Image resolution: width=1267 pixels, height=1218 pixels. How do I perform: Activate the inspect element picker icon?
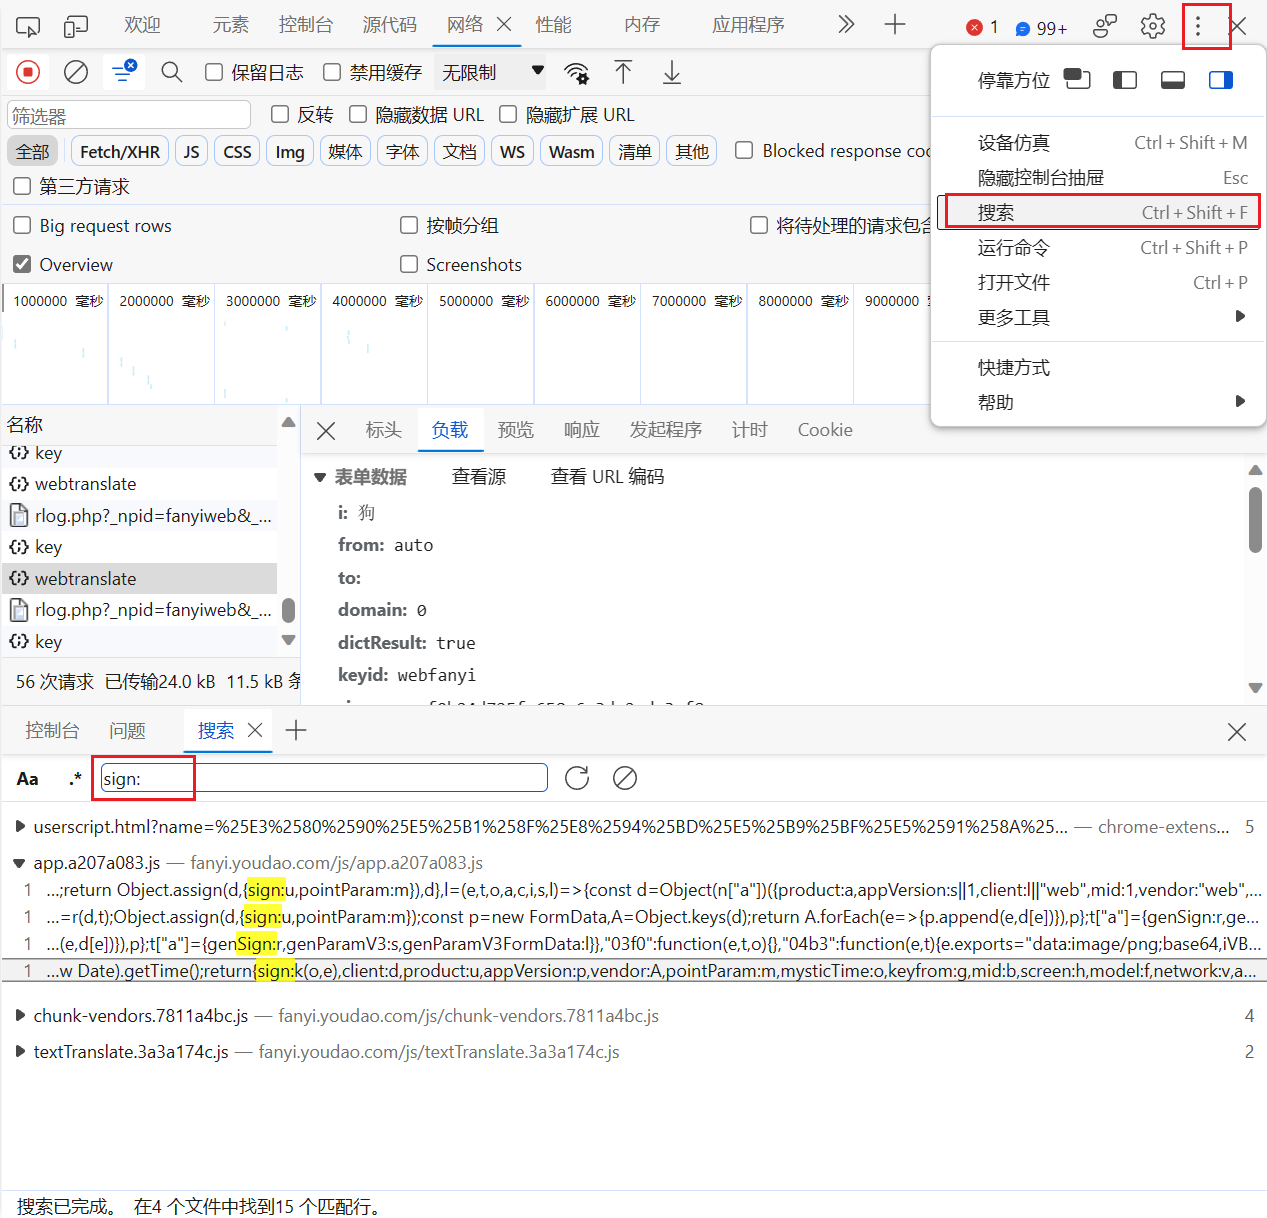point(28,26)
